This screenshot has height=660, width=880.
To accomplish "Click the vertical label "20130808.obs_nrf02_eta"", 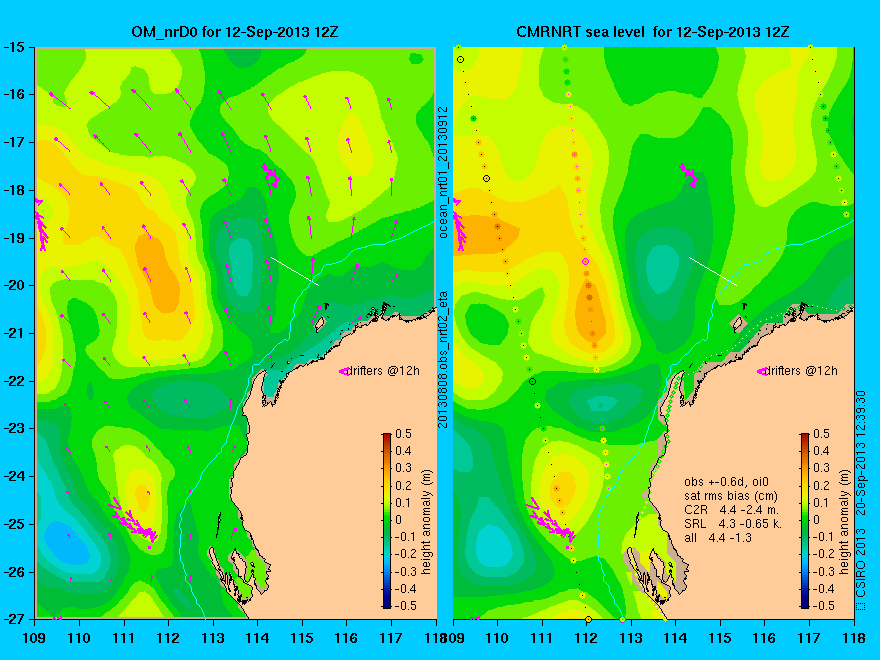I will pos(443,359).
